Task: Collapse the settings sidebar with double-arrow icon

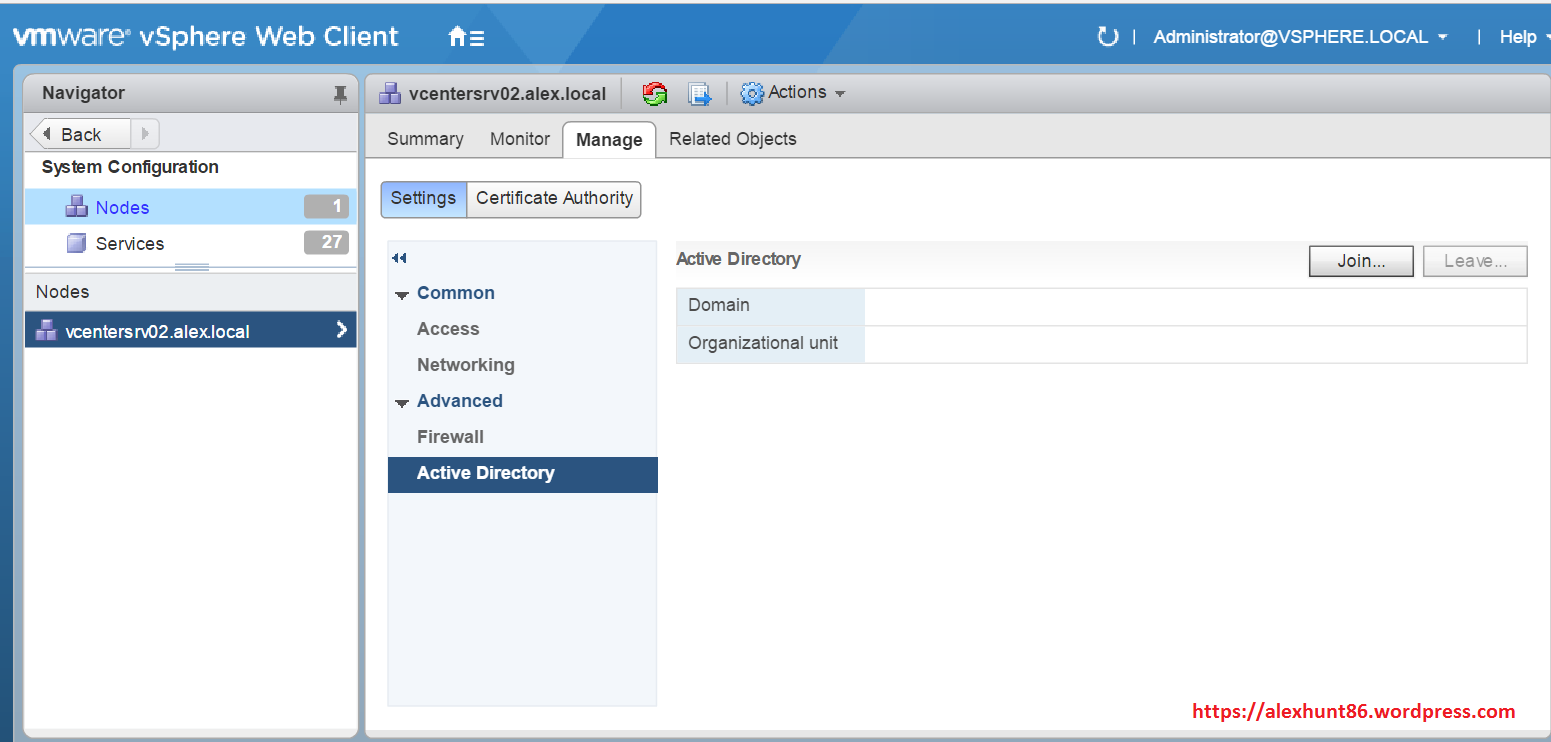Action: [400, 258]
